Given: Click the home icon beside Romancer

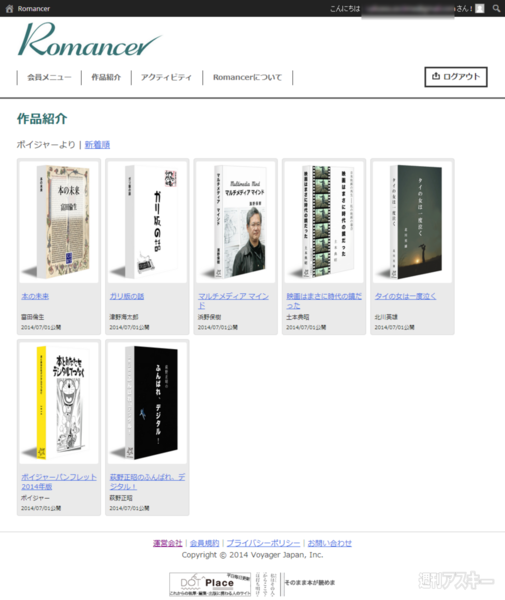Looking at the screenshot, I should pyautogui.click(x=10, y=8).
